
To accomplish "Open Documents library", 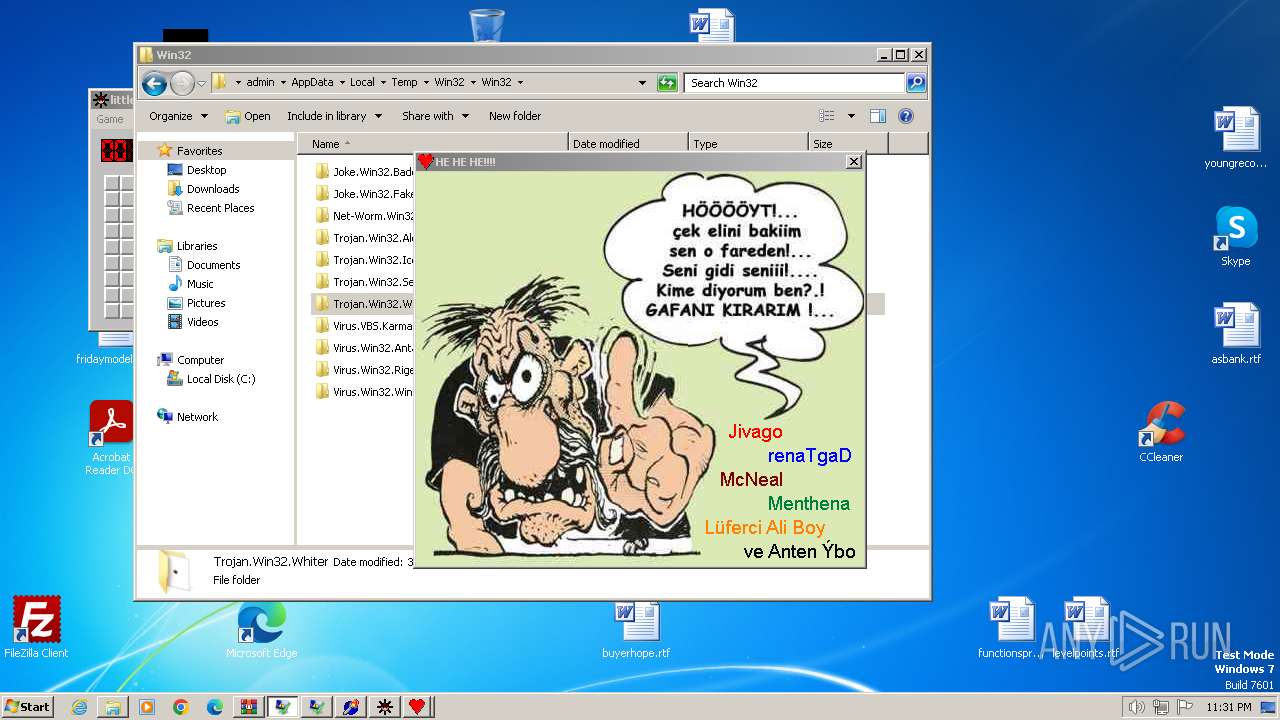I will (x=213, y=265).
